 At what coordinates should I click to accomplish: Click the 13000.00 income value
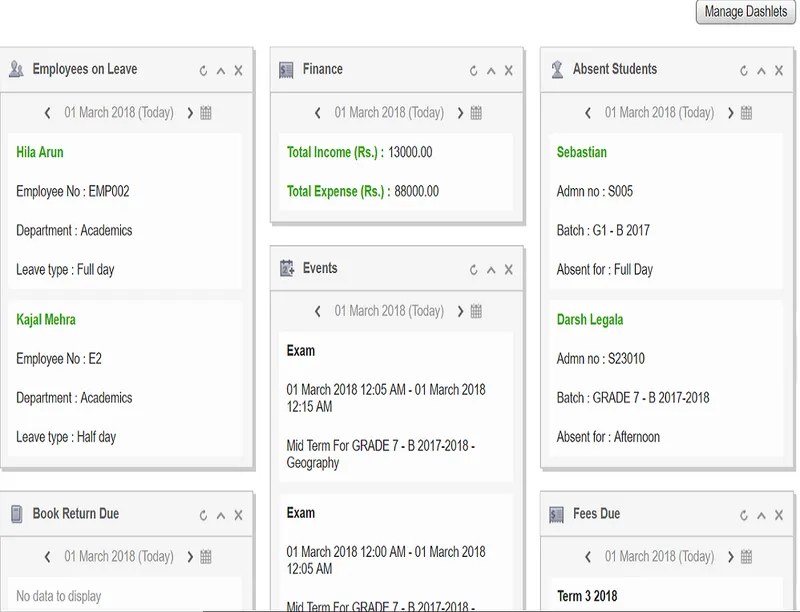[x=410, y=152]
